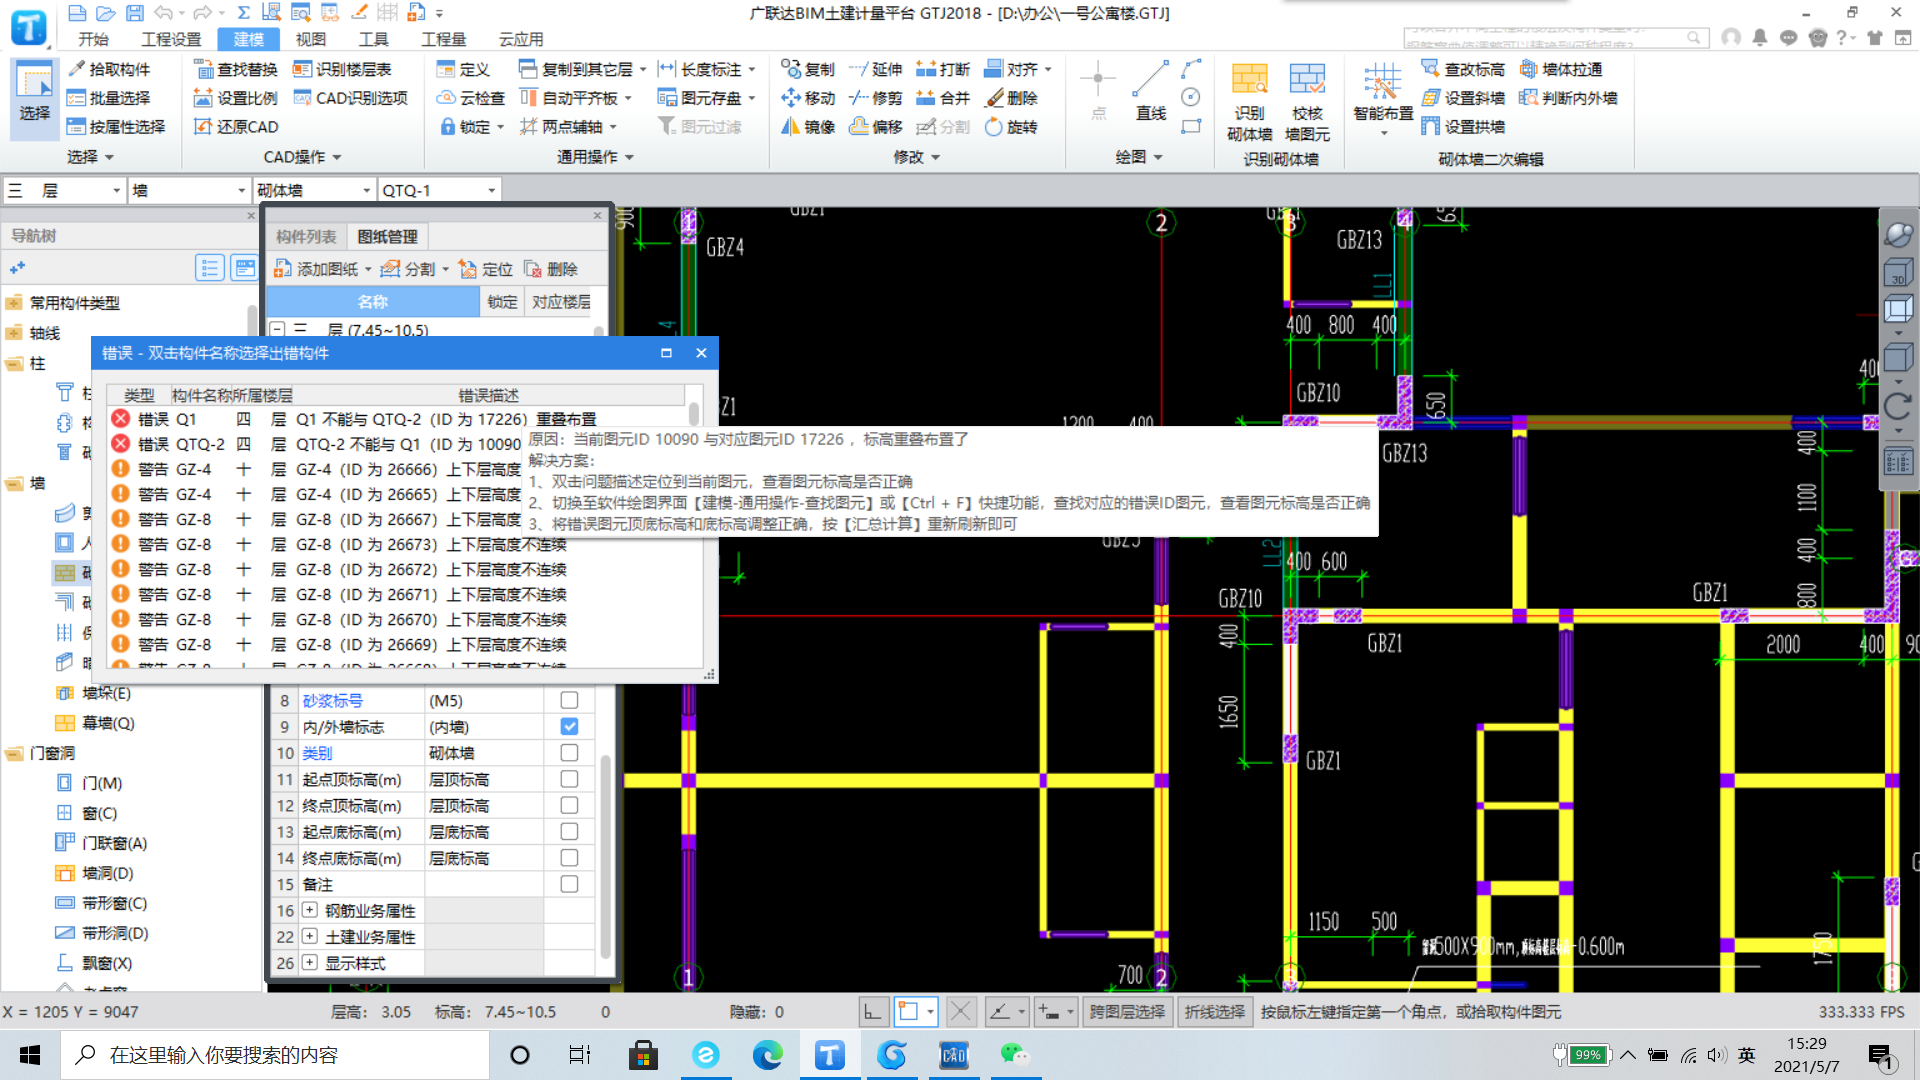Screen dimensions: 1920x1080
Task: Click 识别砌体墙 recognize masonry wall
Action: (x=1249, y=103)
